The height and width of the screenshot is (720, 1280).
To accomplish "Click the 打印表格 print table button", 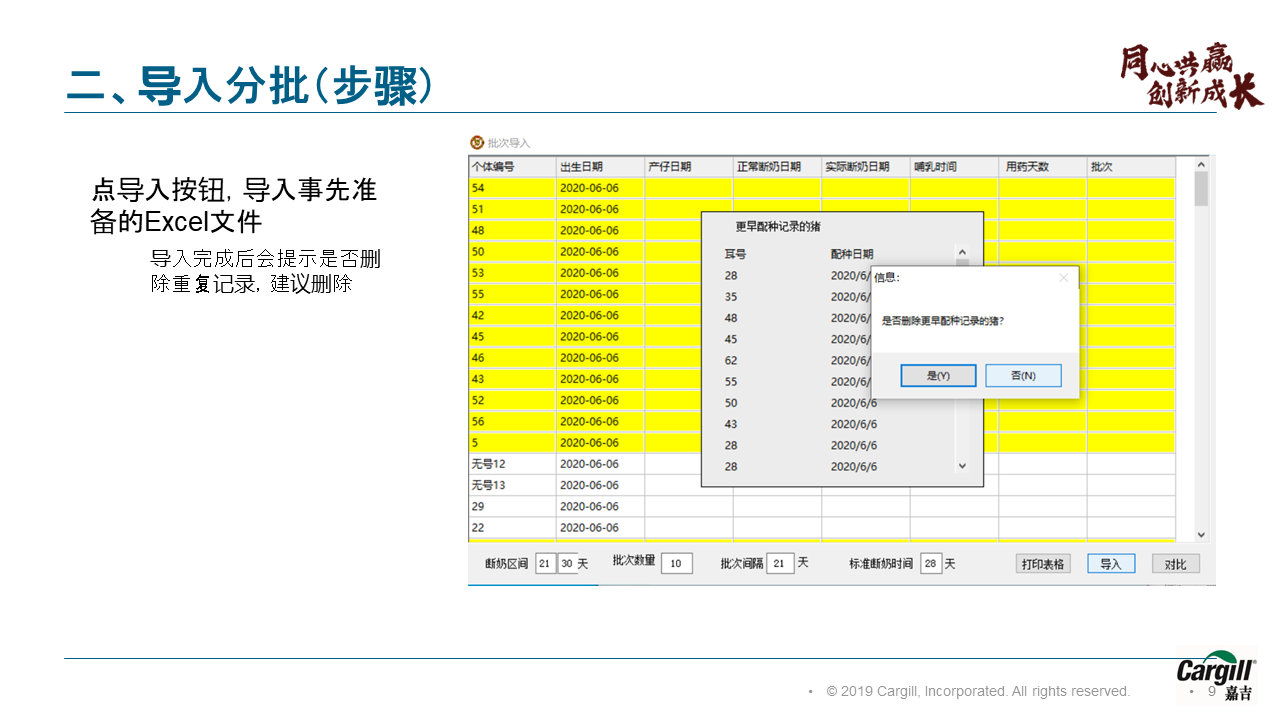I will pyautogui.click(x=1043, y=564).
